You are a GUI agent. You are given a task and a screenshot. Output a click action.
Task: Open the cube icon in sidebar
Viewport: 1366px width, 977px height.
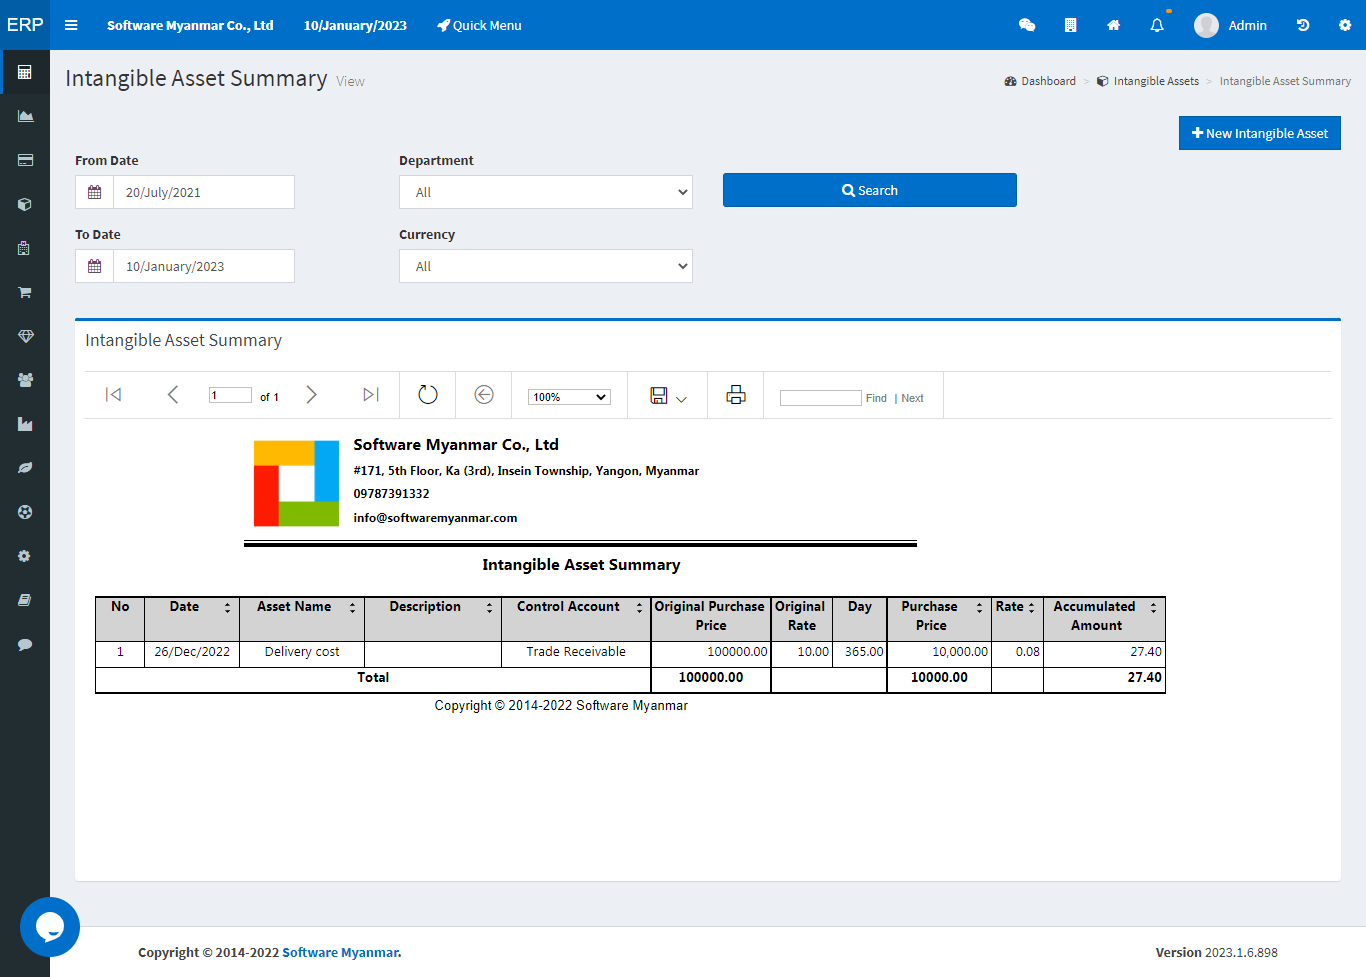25,204
